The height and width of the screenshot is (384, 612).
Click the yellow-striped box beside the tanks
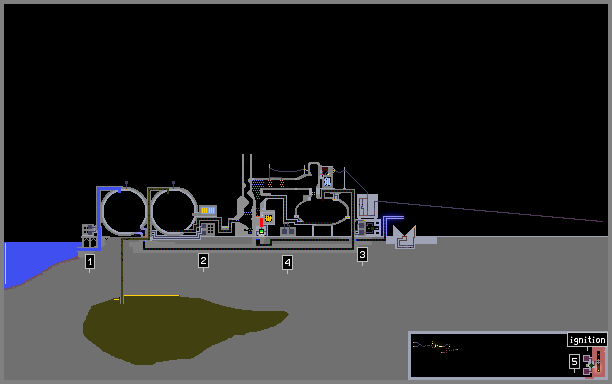pyautogui.click(x=208, y=211)
